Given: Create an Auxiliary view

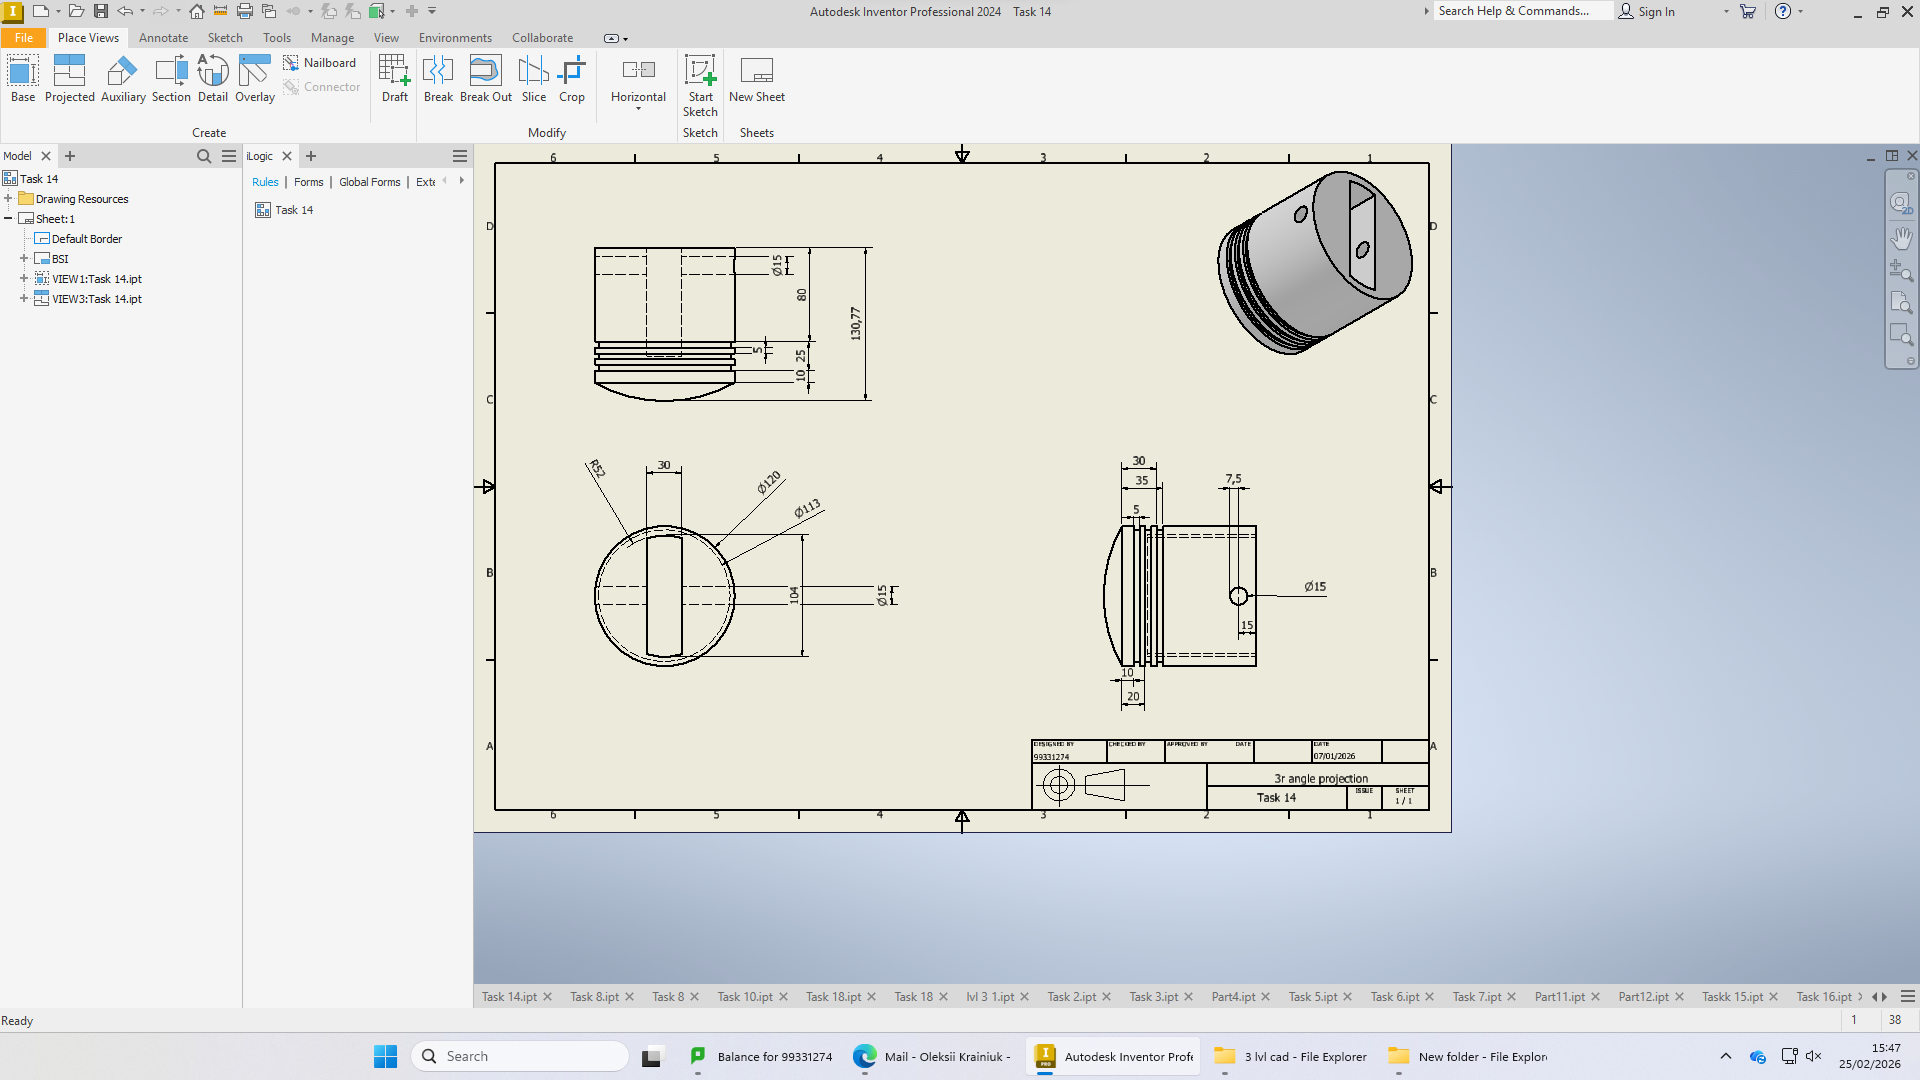Looking at the screenshot, I should pyautogui.click(x=123, y=79).
